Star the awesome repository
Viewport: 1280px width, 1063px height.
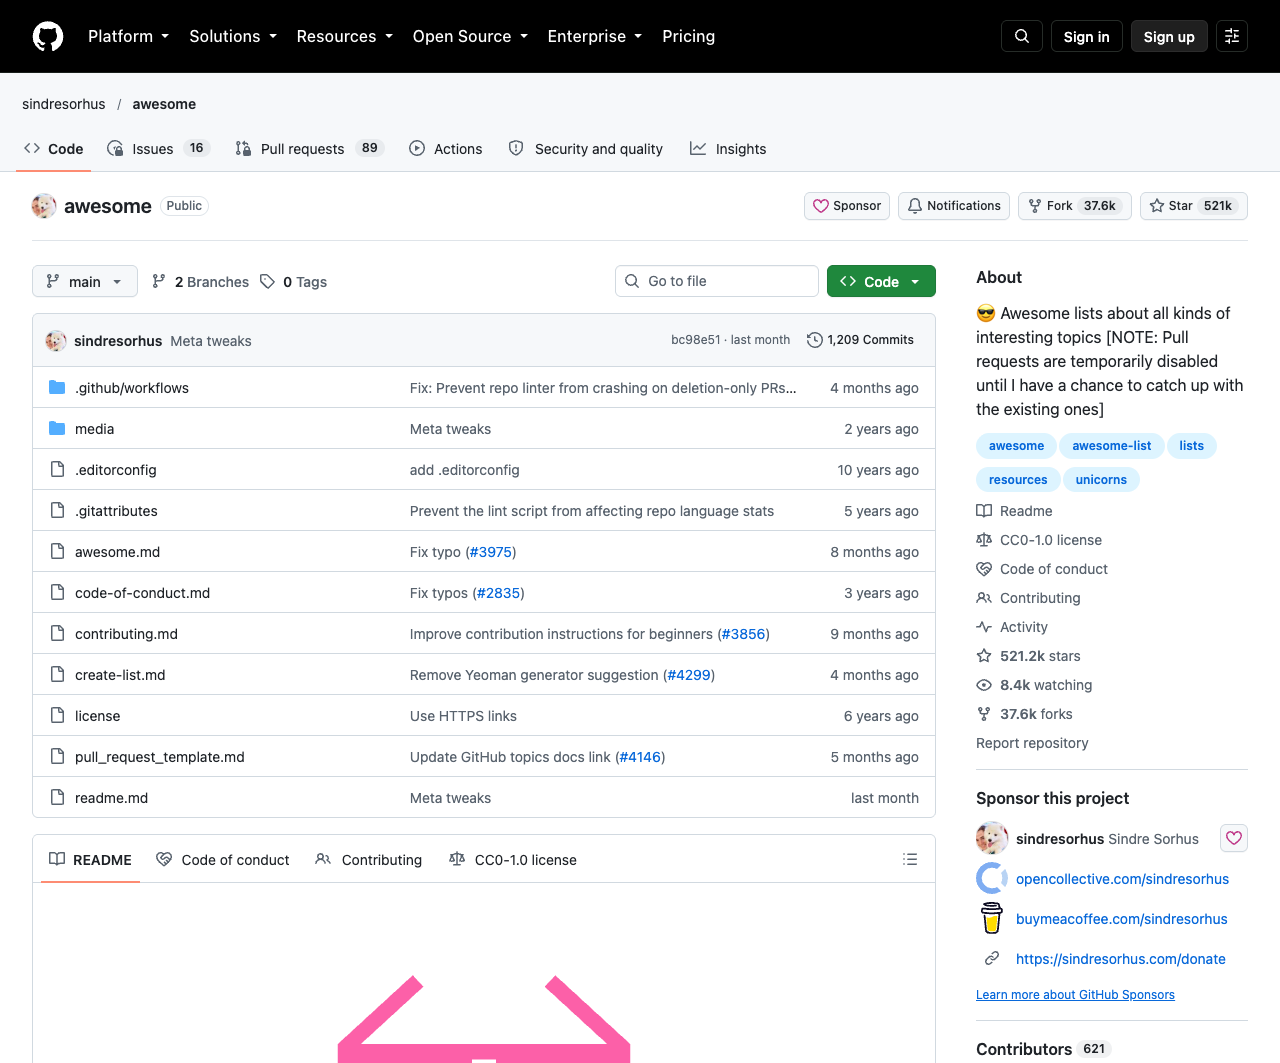1193,206
